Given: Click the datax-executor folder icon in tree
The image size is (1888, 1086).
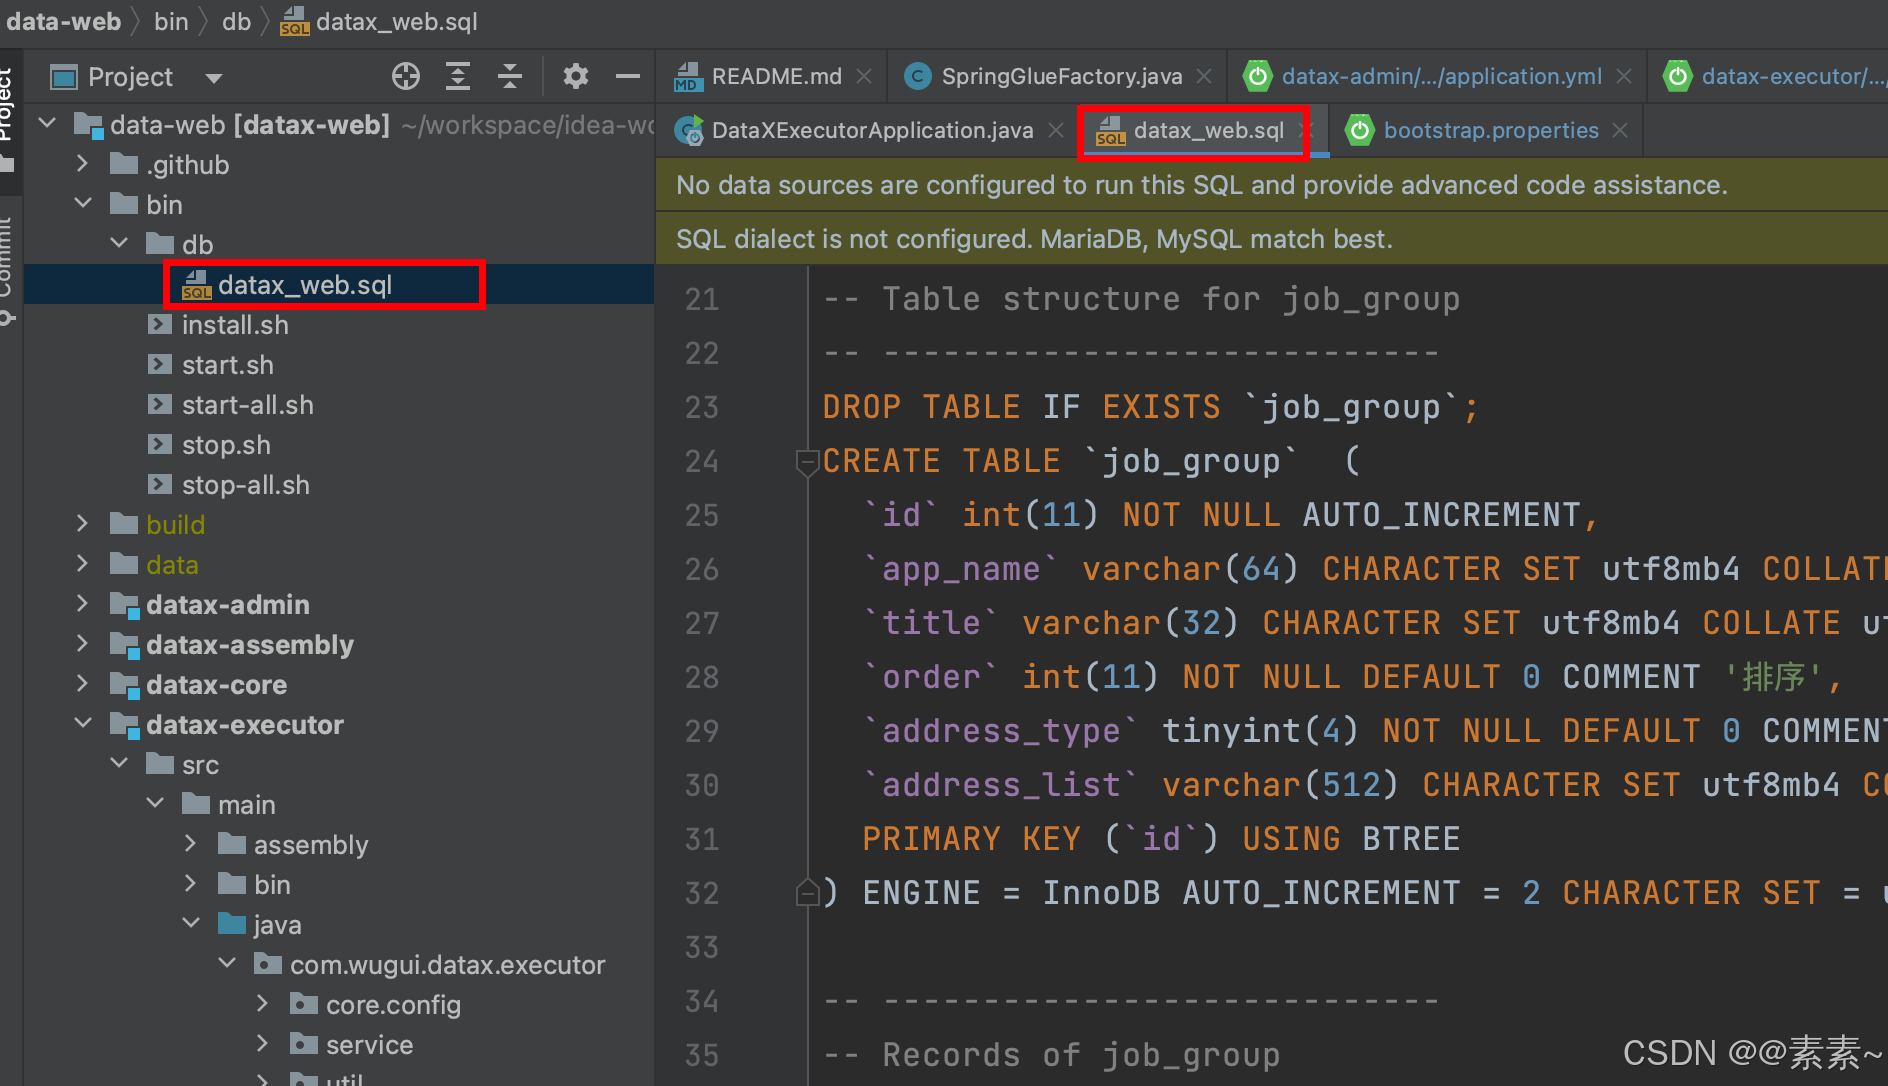Looking at the screenshot, I should tap(124, 724).
